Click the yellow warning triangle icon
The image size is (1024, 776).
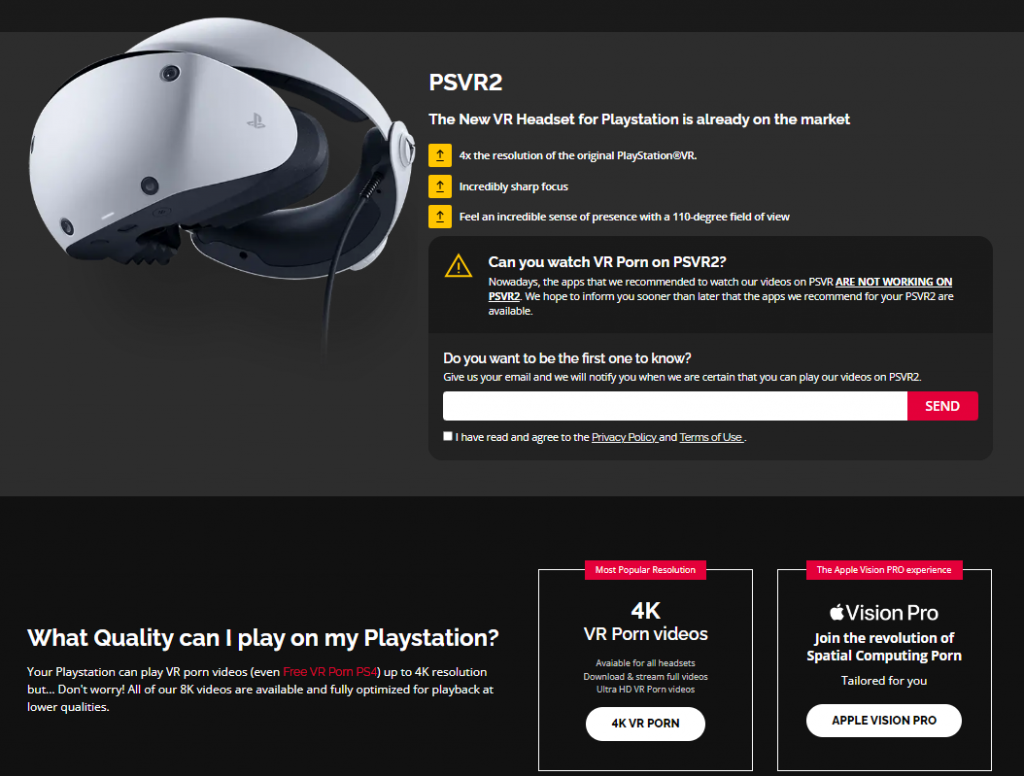[458, 266]
